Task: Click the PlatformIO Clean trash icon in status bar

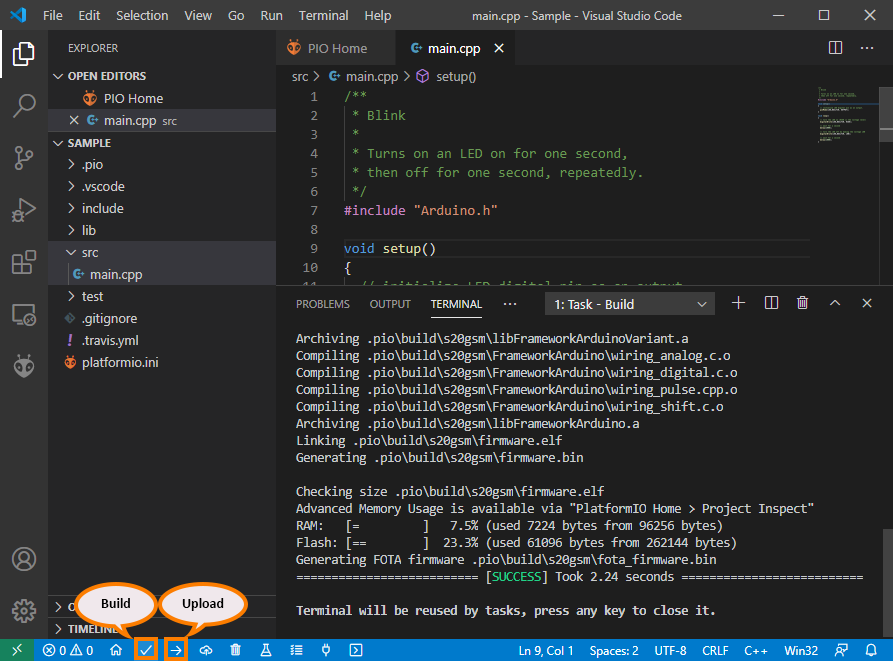Action: click(x=235, y=650)
